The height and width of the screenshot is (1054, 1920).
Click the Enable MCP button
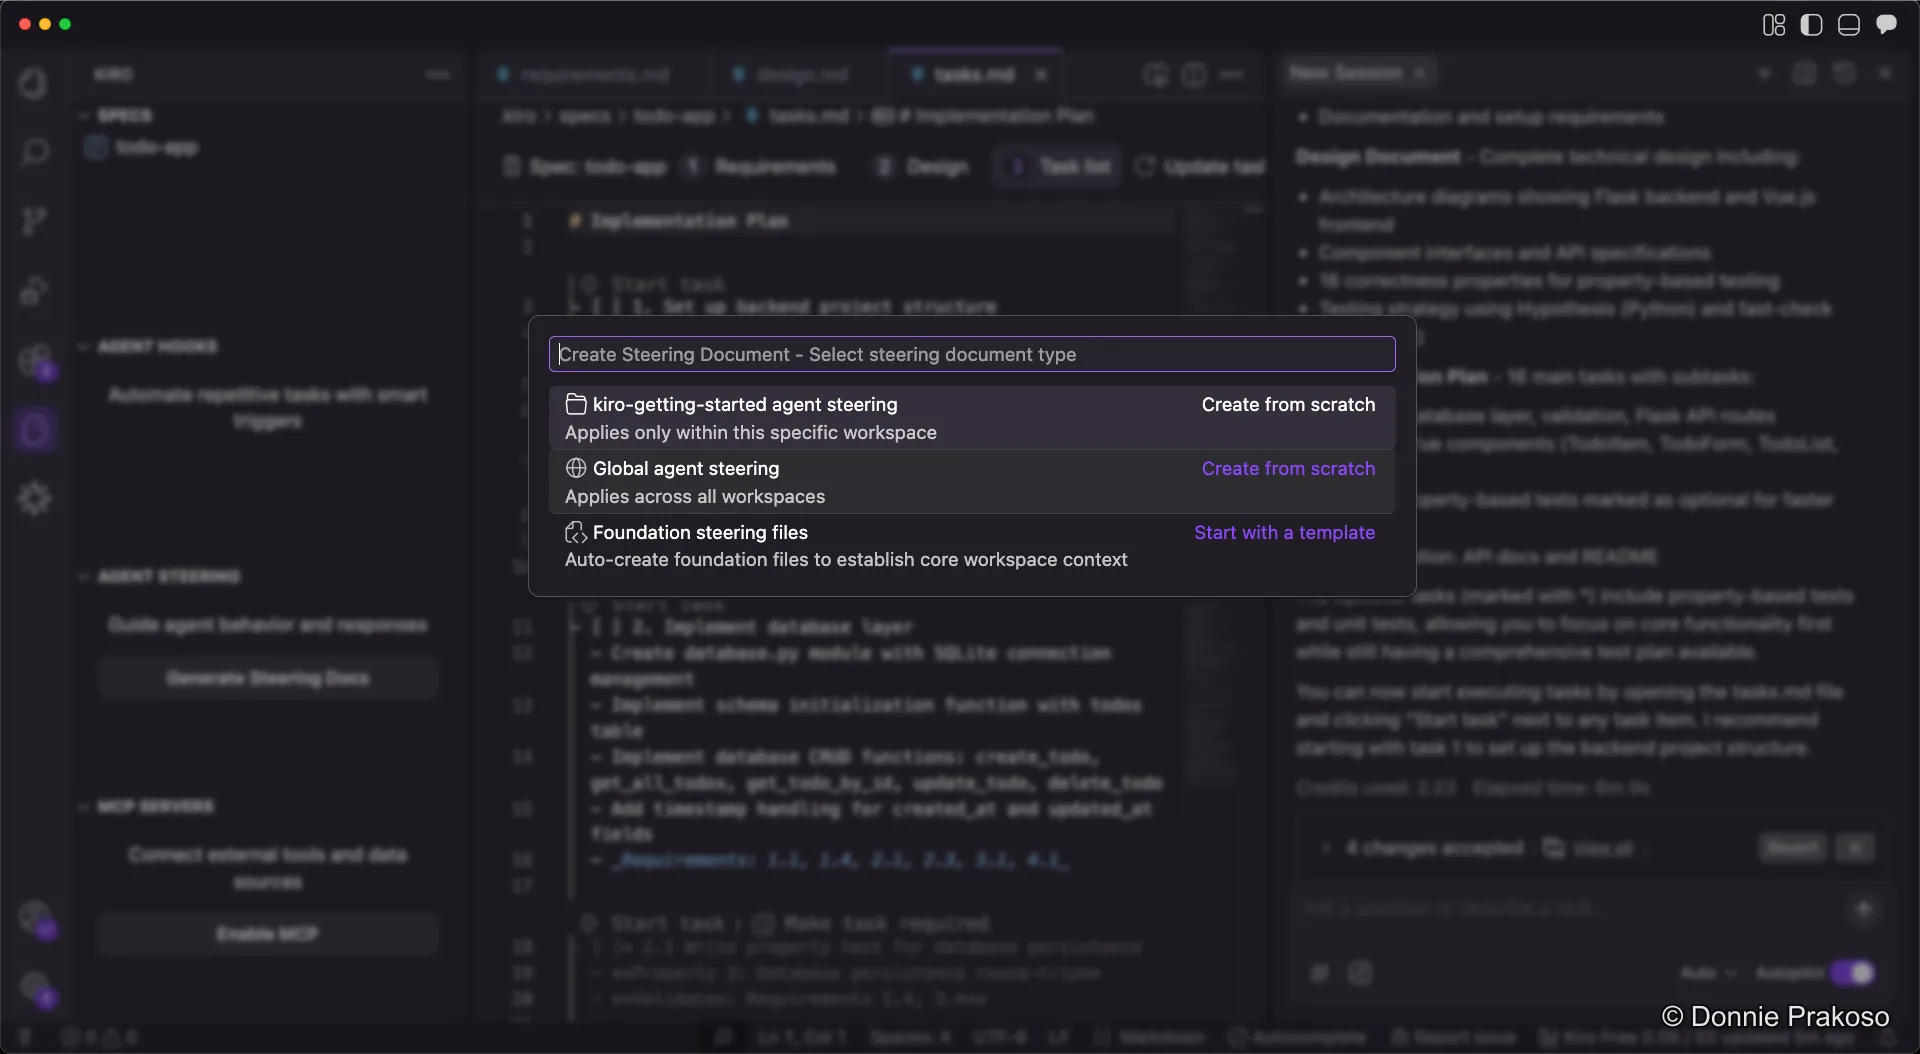pos(267,934)
